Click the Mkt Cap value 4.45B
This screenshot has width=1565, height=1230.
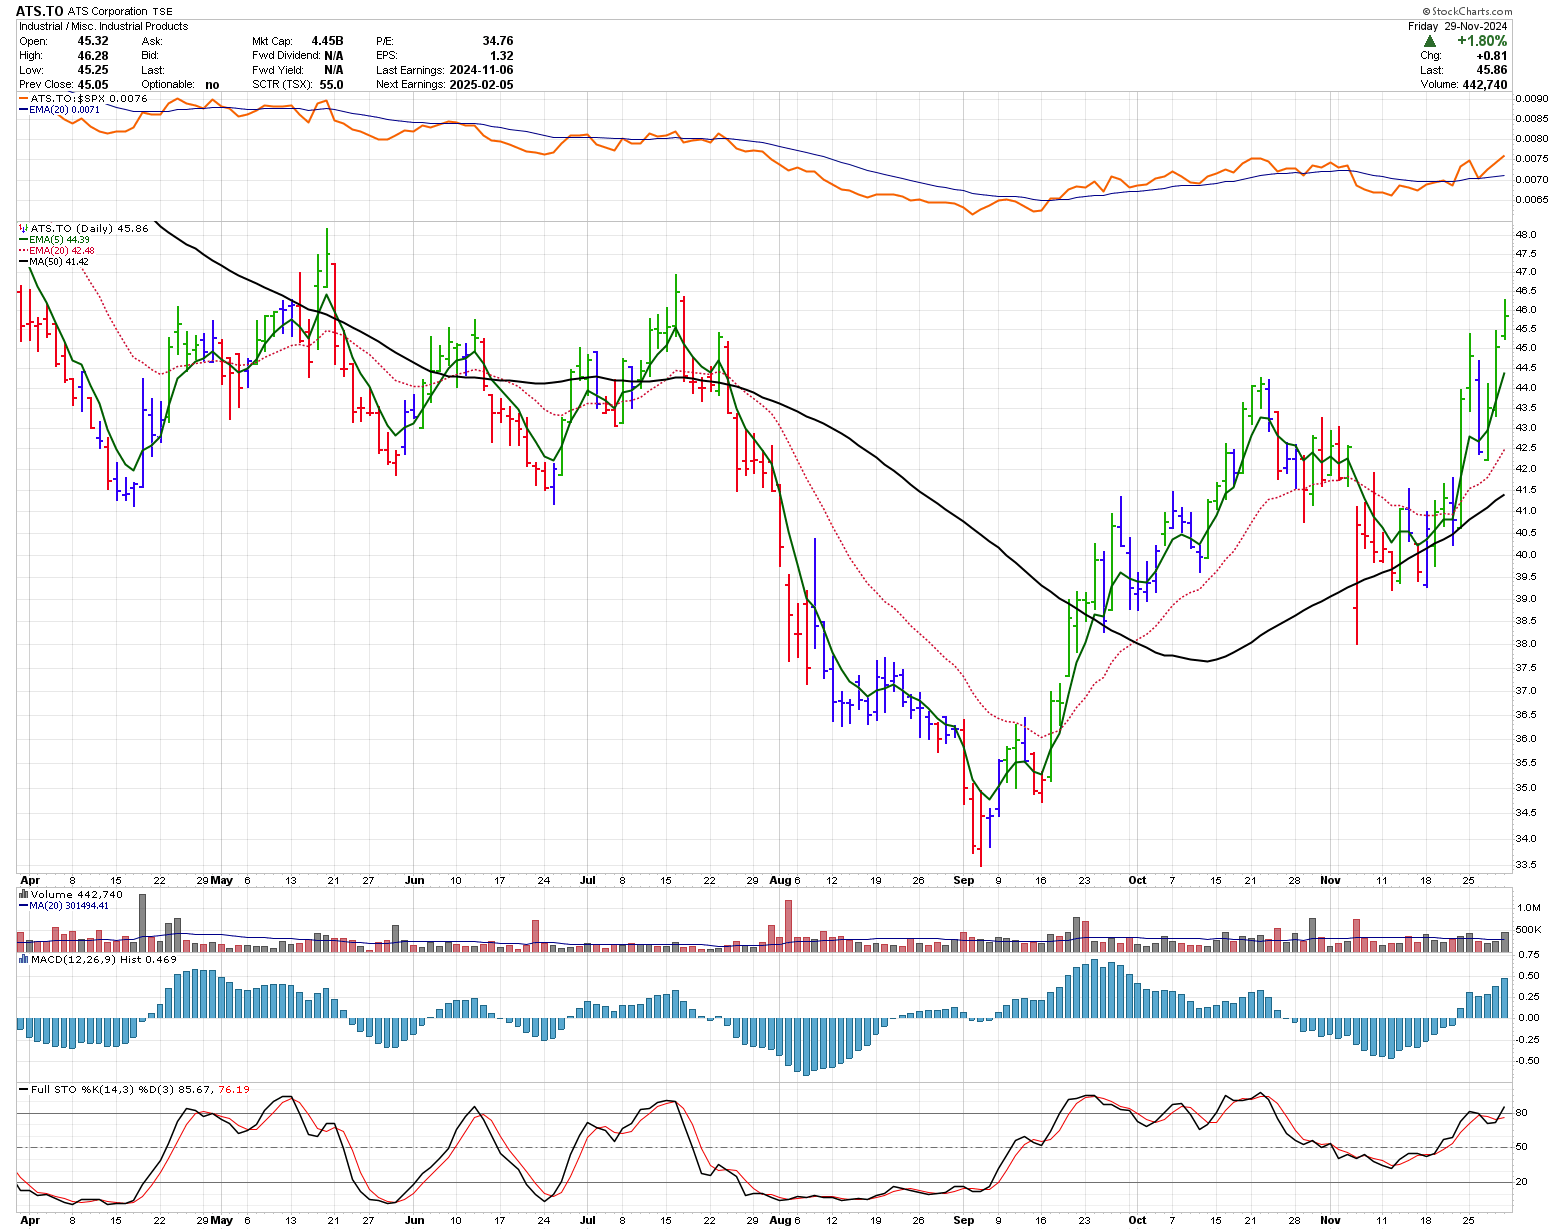click(327, 41)
